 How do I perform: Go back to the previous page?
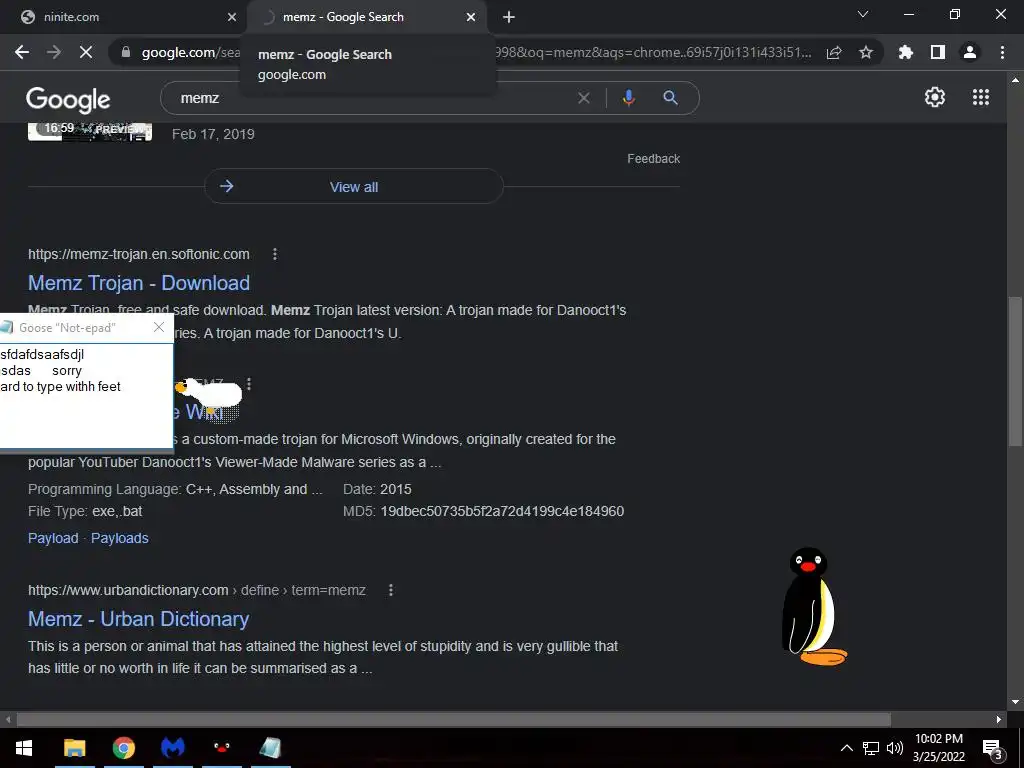tap(22, 52)
